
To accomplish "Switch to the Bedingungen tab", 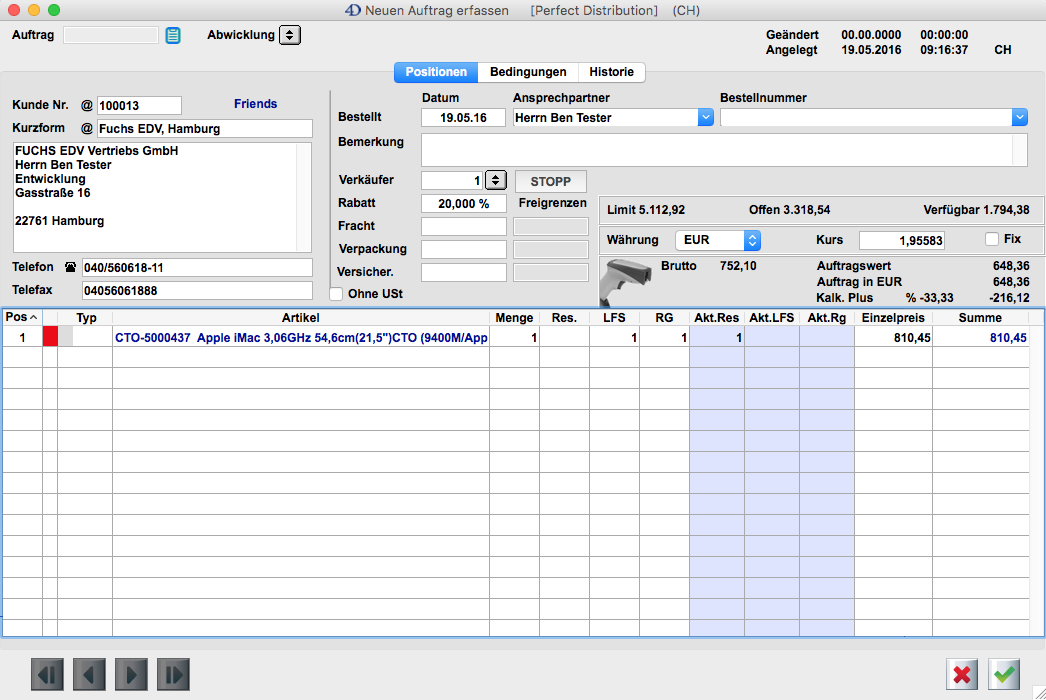I will (528, 72).
